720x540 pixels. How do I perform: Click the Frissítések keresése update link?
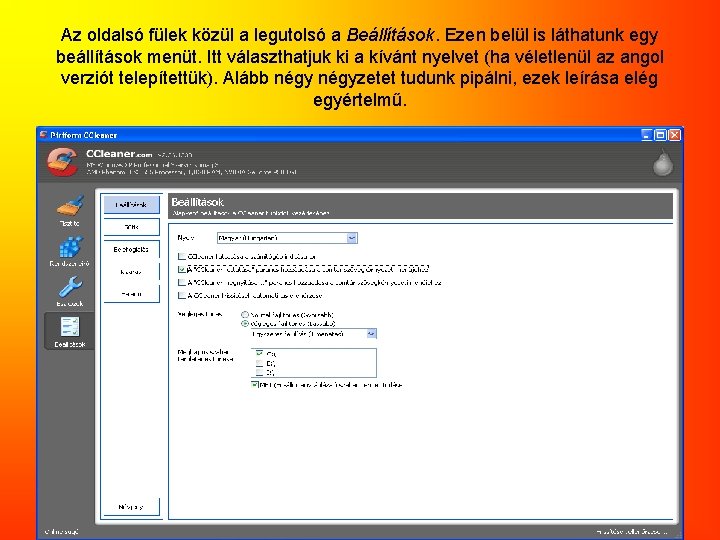(634, 531)
